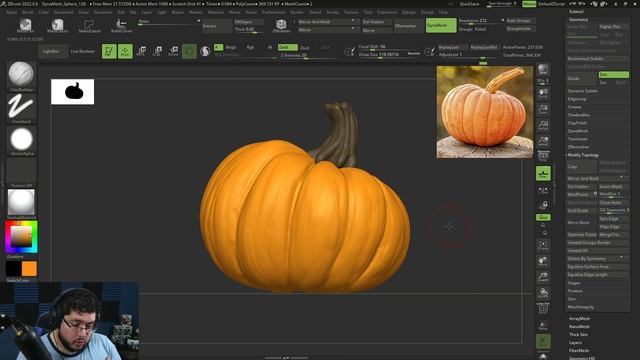Select the SelectLasso brush icon
Screen dimensions: 640x360
pos(89,26)
